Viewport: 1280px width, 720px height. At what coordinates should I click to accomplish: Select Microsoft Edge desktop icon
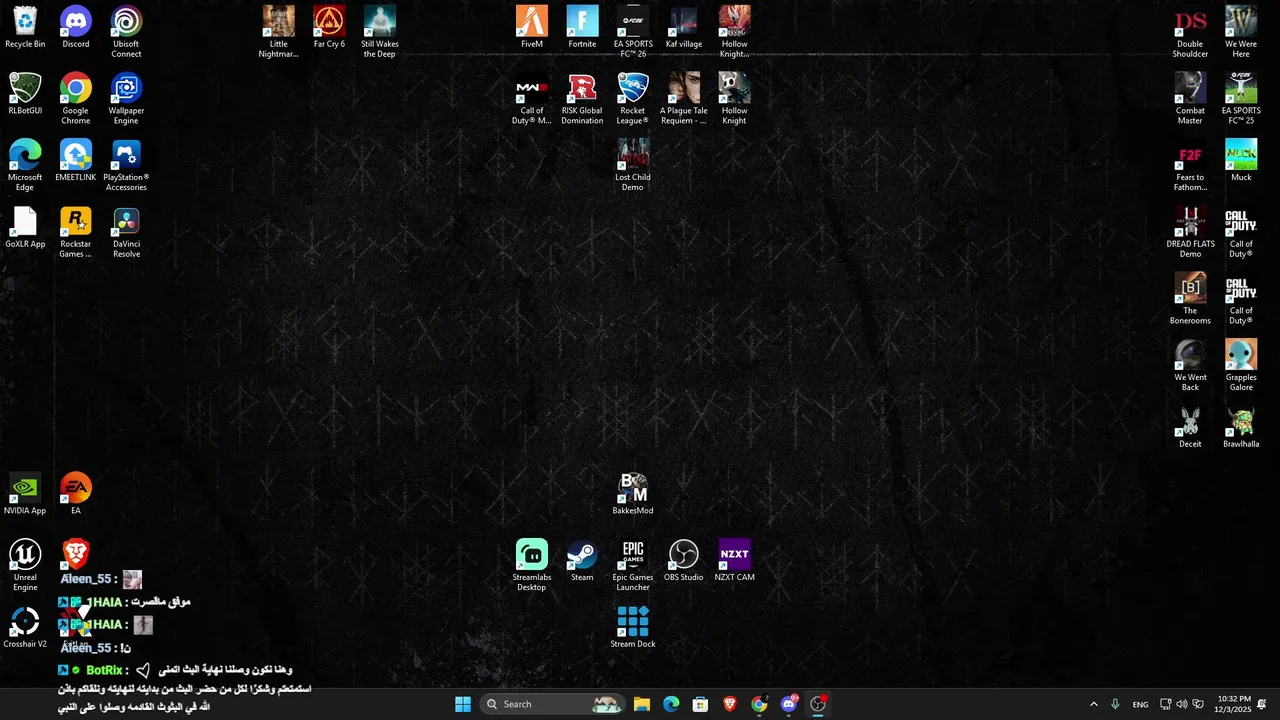click(25, 166)
